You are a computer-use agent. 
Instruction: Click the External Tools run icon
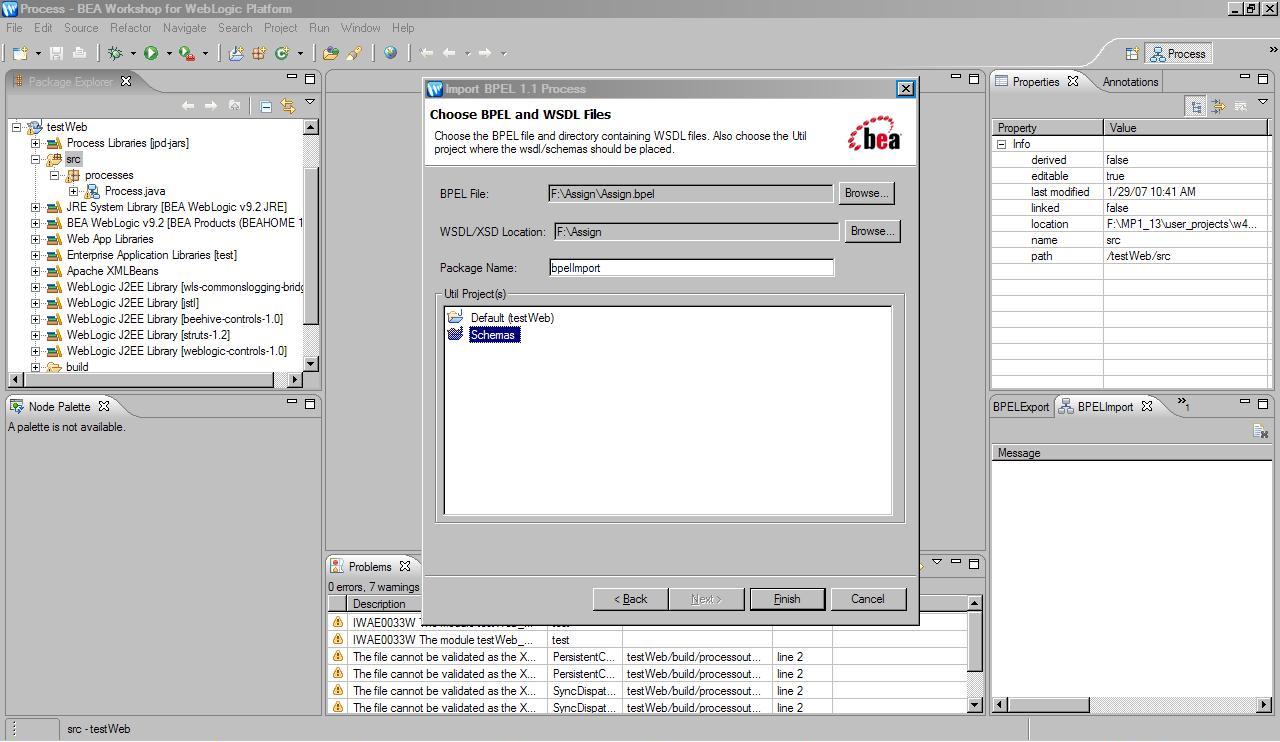187,53
